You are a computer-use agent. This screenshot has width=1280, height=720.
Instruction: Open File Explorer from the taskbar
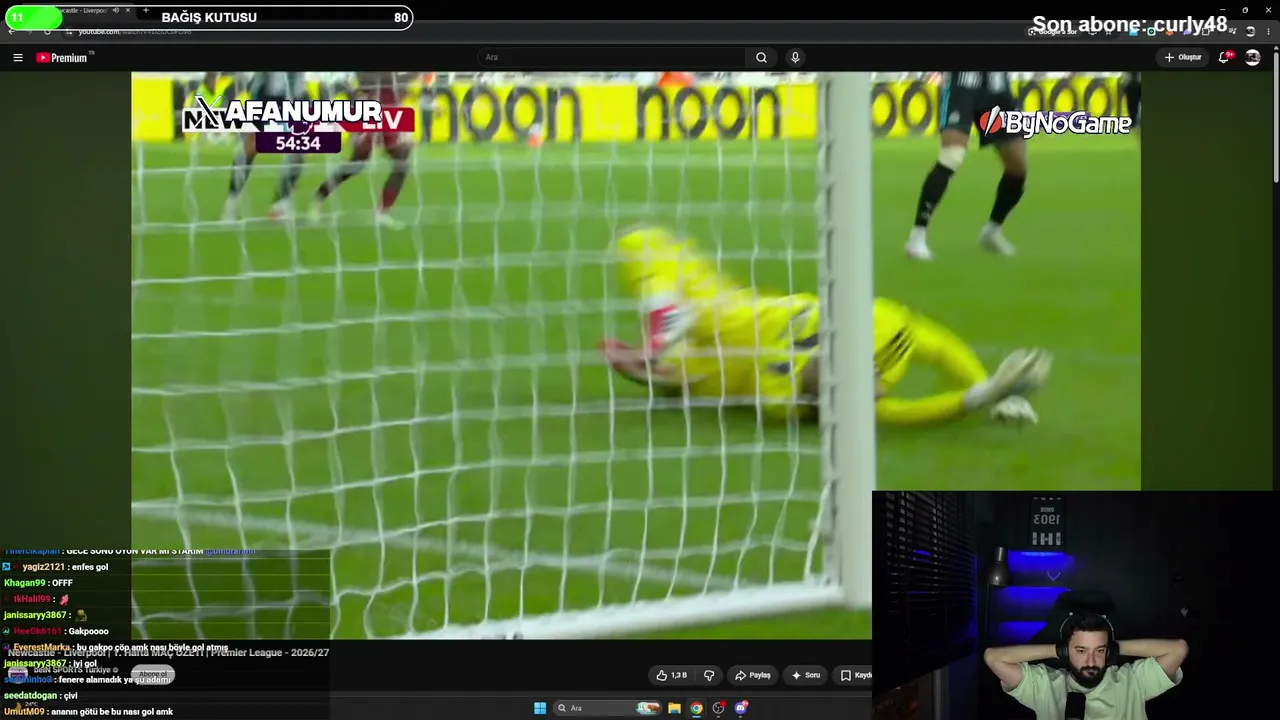click(x=675, y=708)
